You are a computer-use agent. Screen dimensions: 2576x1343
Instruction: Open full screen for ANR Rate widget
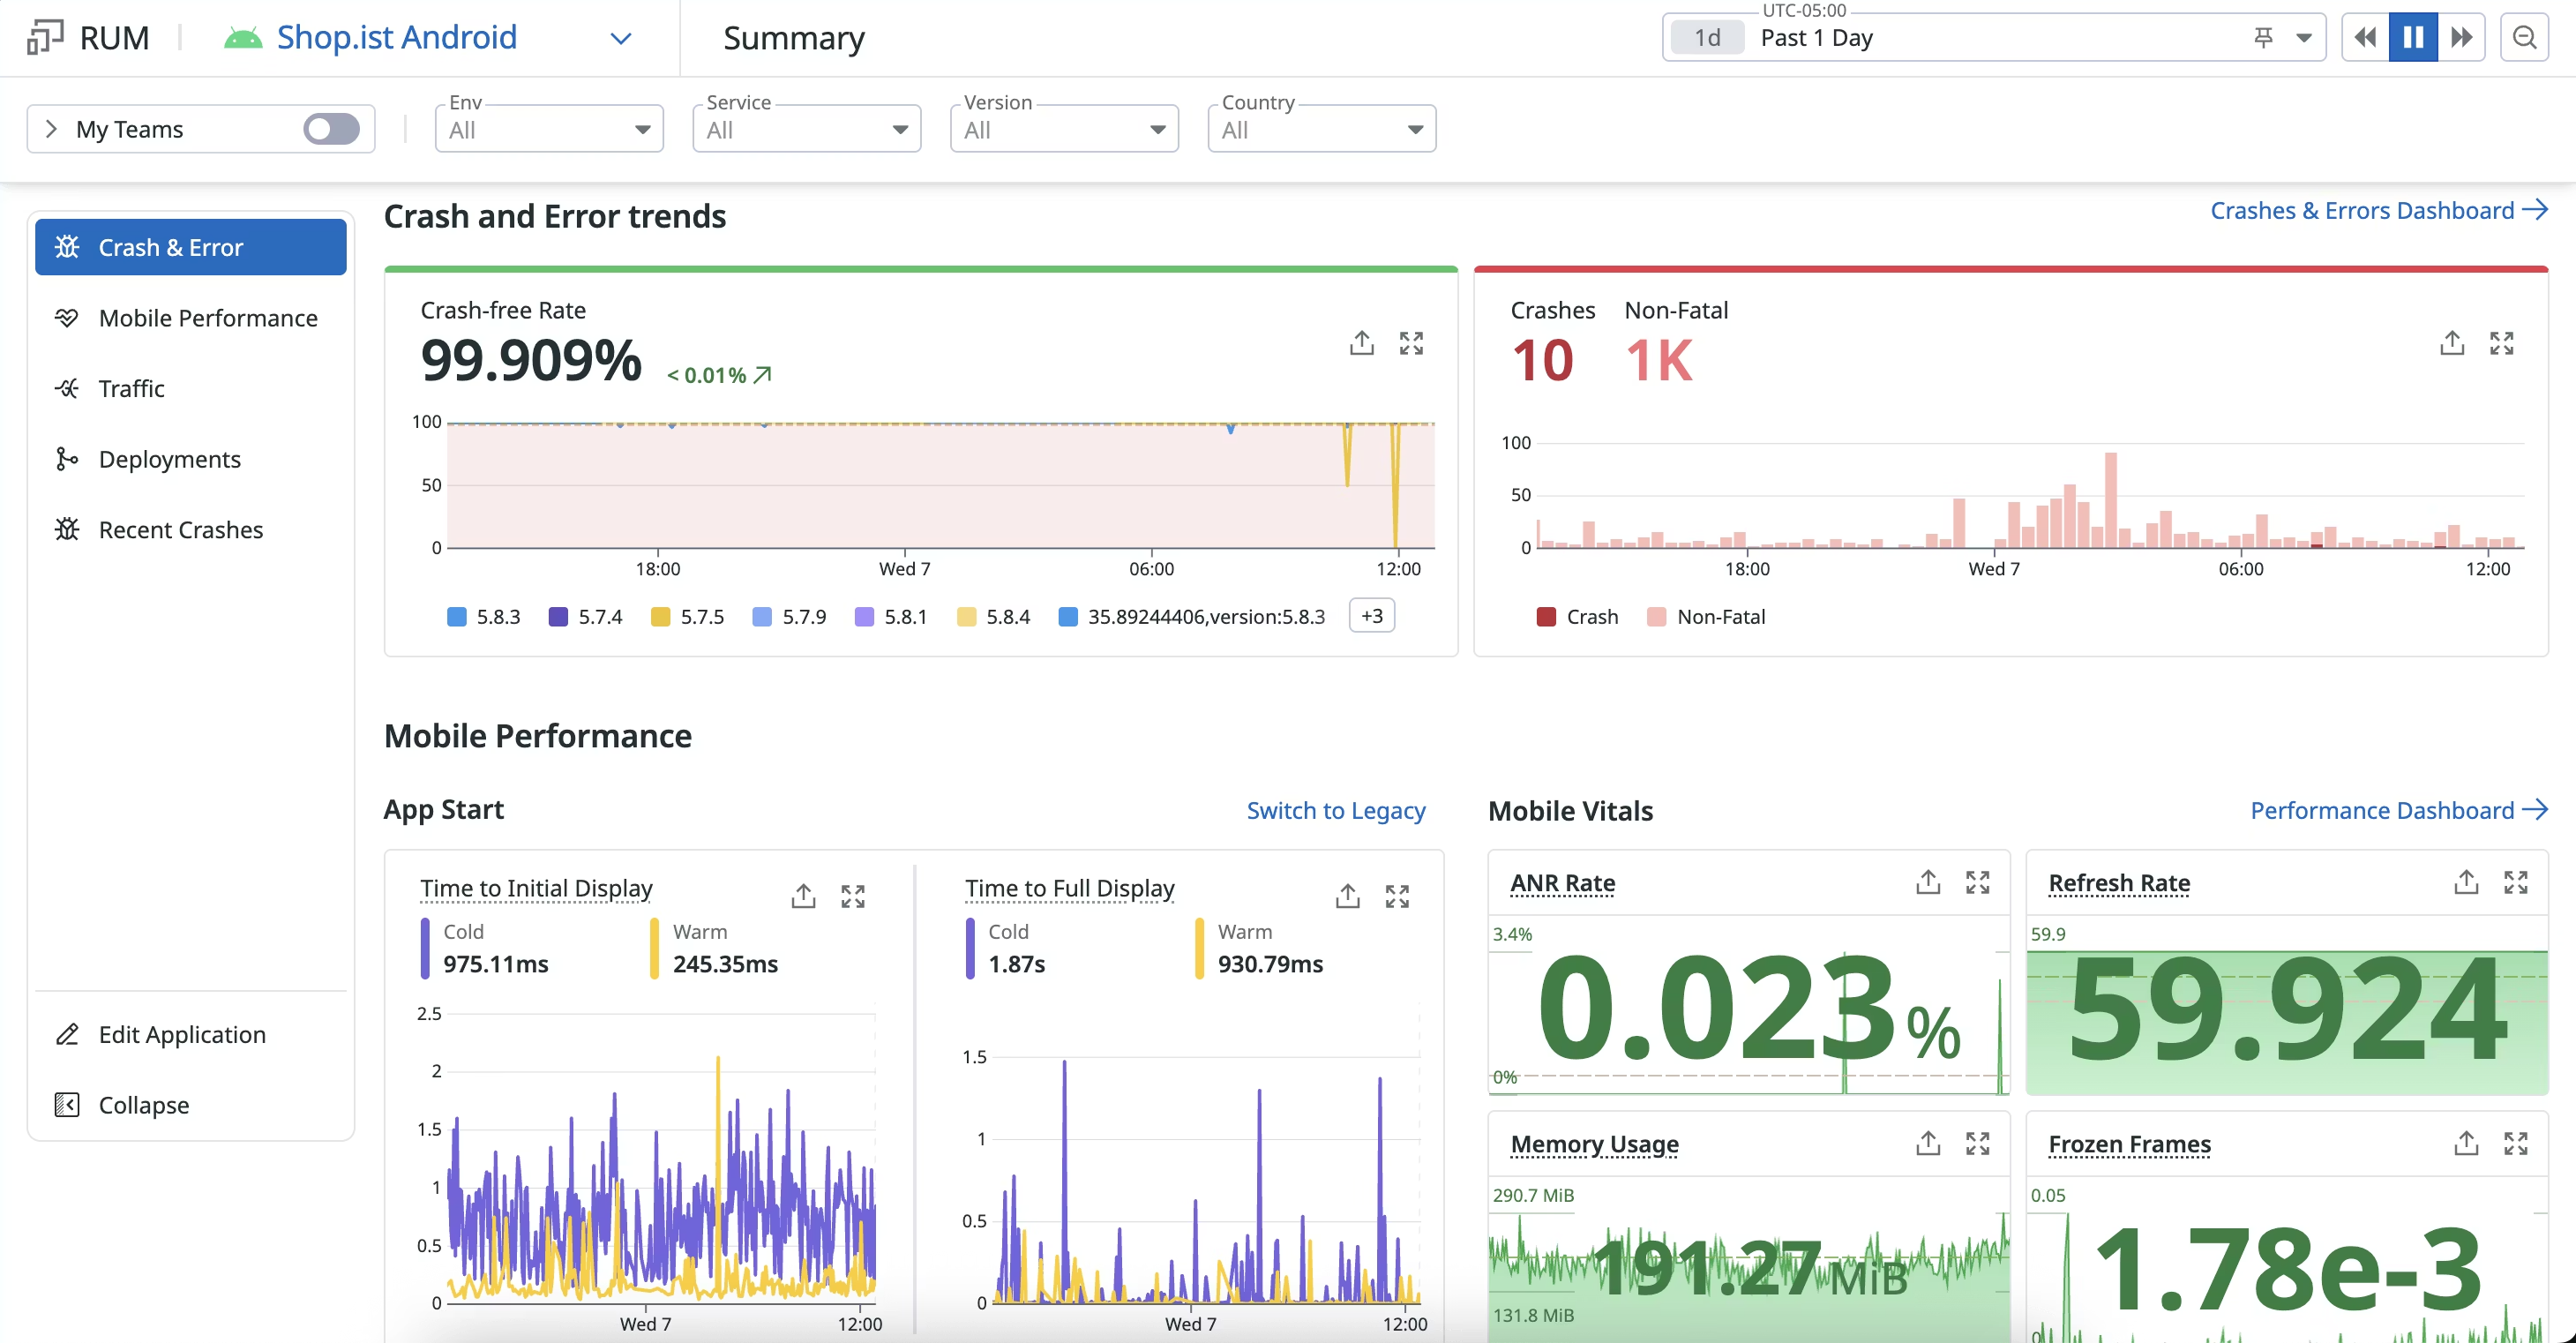(1977, 882)
